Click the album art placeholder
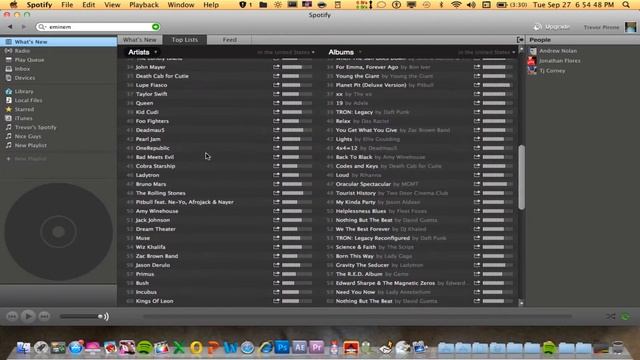This screenshot has height=360, width=640. 58,231
